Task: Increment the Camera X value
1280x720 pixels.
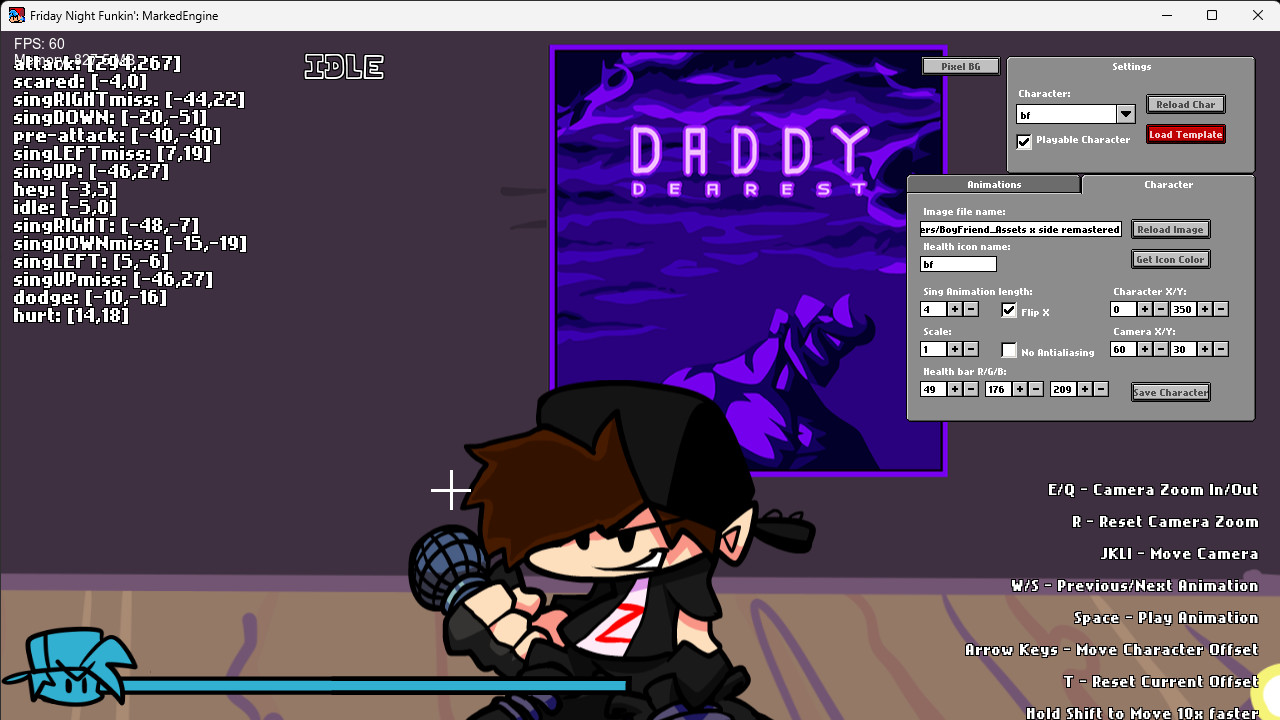Action: coord(1145,350)
